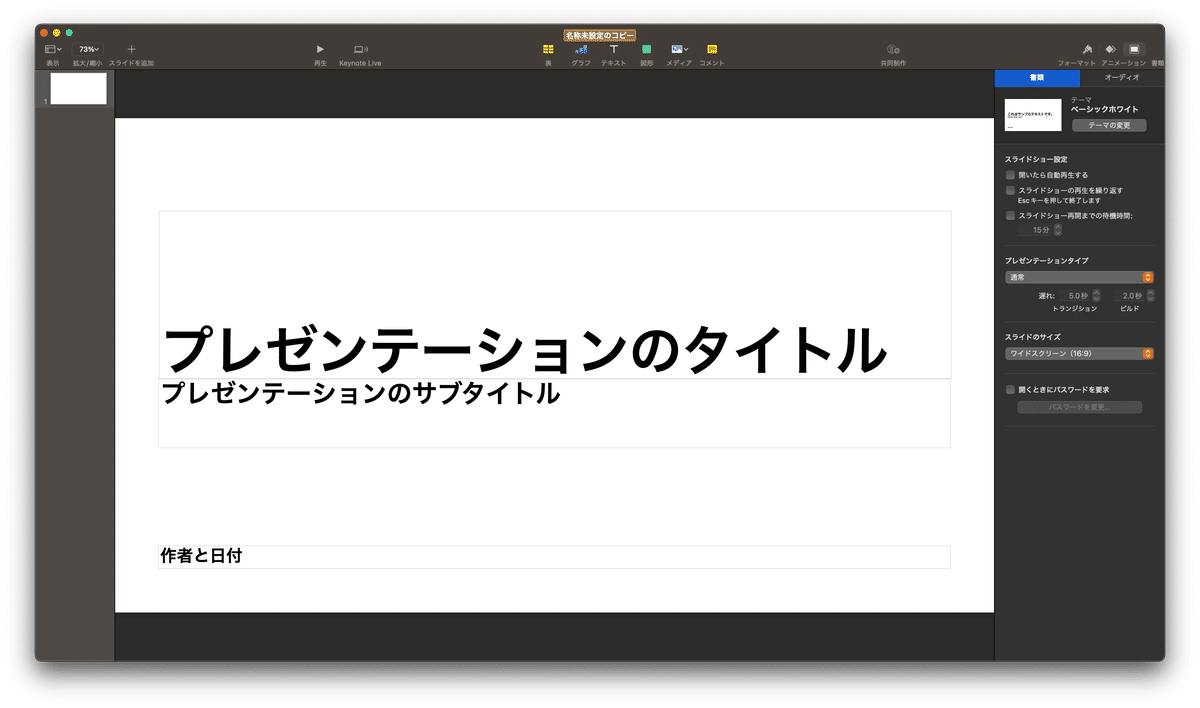Click the 名称未設定のコピー document title
1200x708 pixels.
point(600,35)
